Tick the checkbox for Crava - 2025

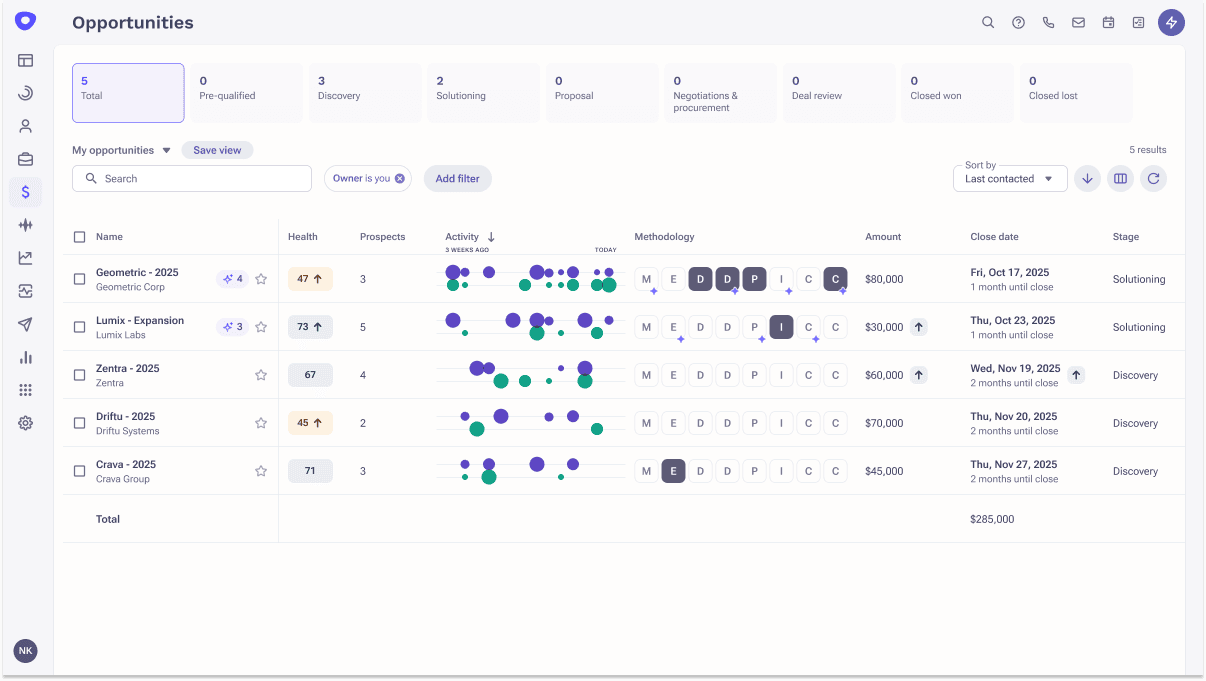click(x=80, y=471)
